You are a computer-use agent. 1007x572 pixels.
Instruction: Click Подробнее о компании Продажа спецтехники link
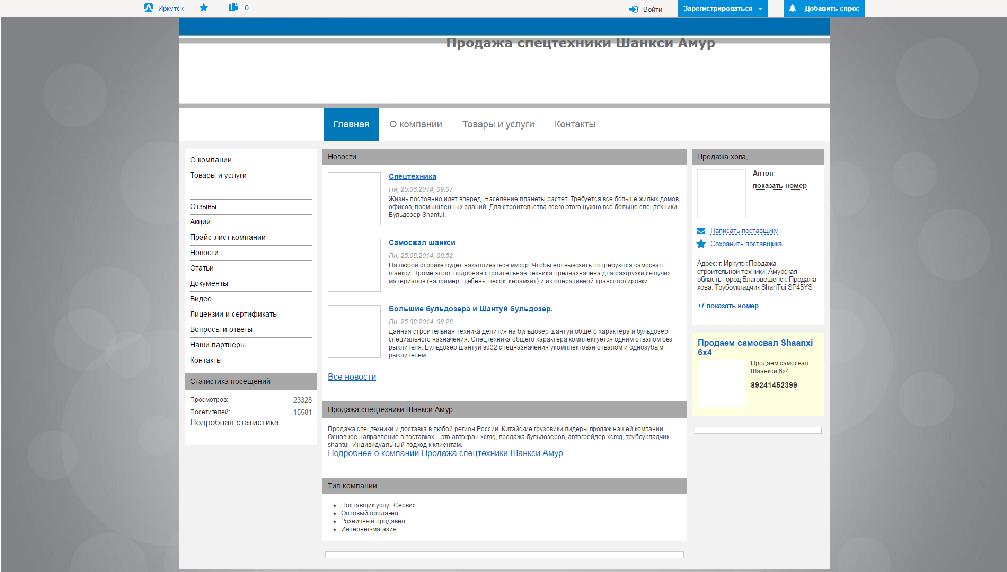445,453
